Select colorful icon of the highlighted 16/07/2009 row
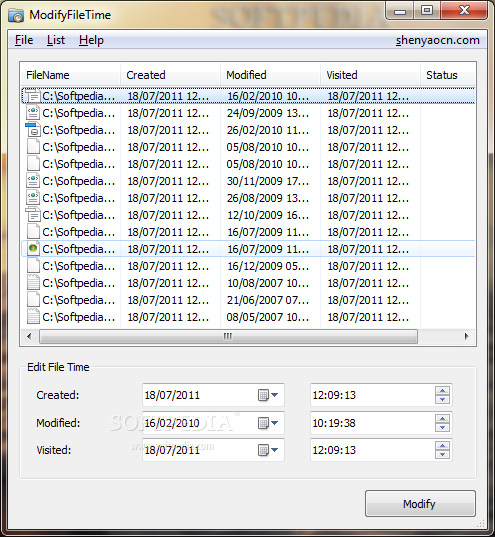495x537 pixels. [x=33, y=249]
